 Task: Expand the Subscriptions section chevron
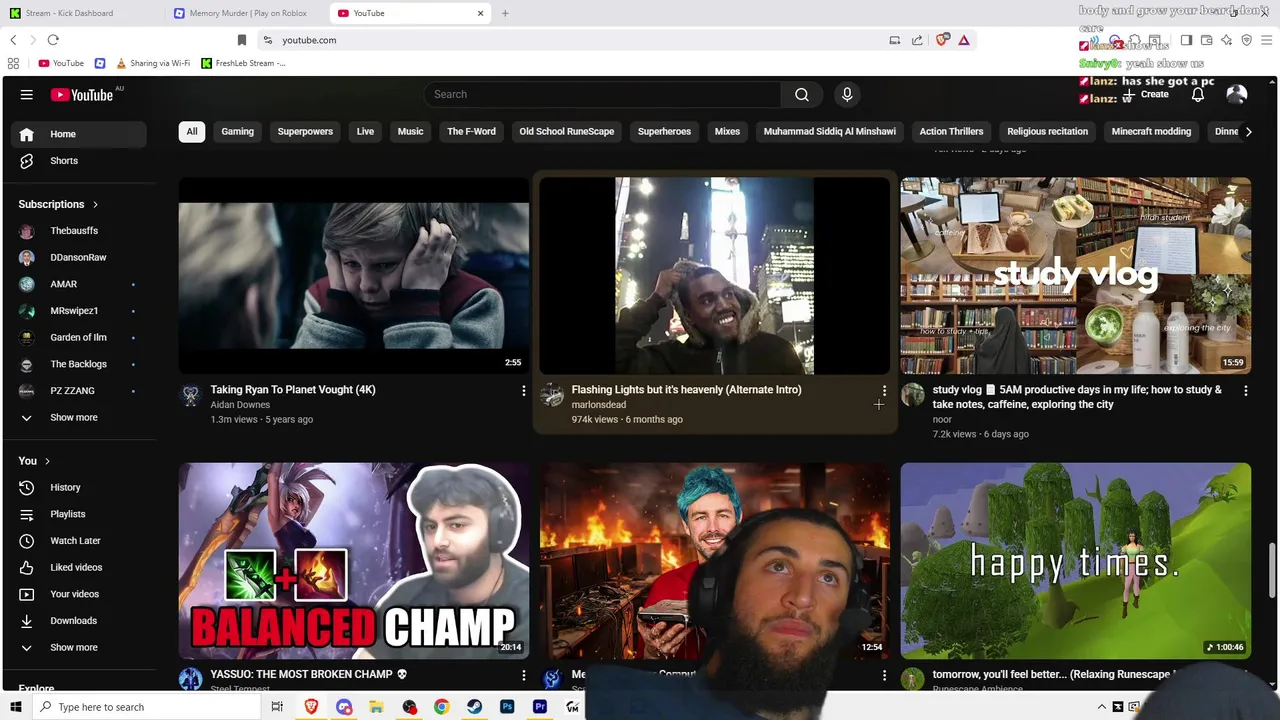tap(95, 204)
